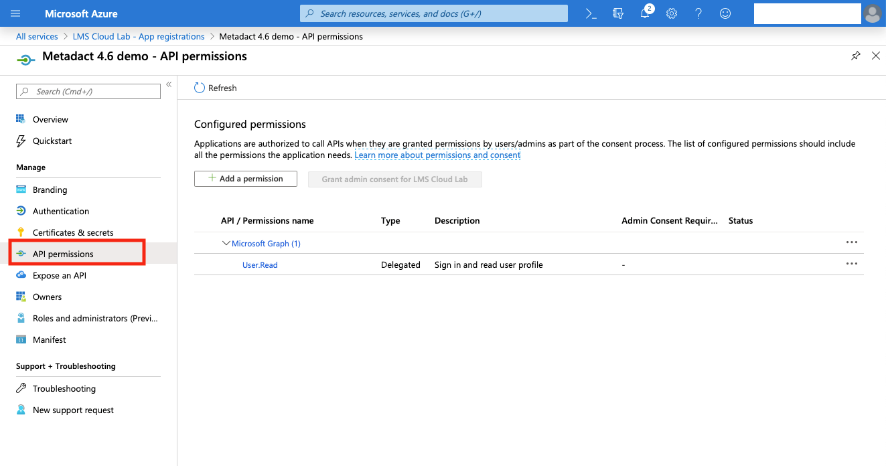
Task: Click the Troubleshooting wrench icon
Action: pyautogui.click(x=21, y=388)
